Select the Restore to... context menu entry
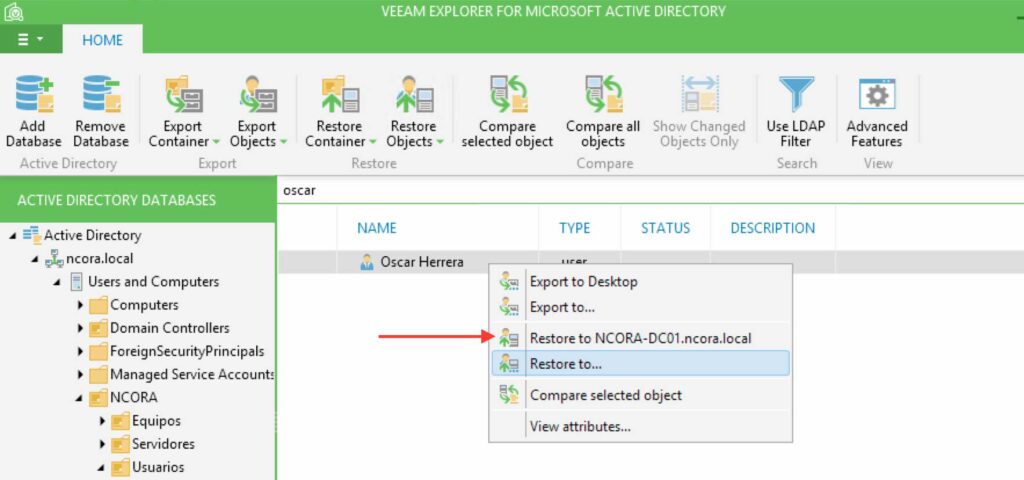 (x=640, y=364)
